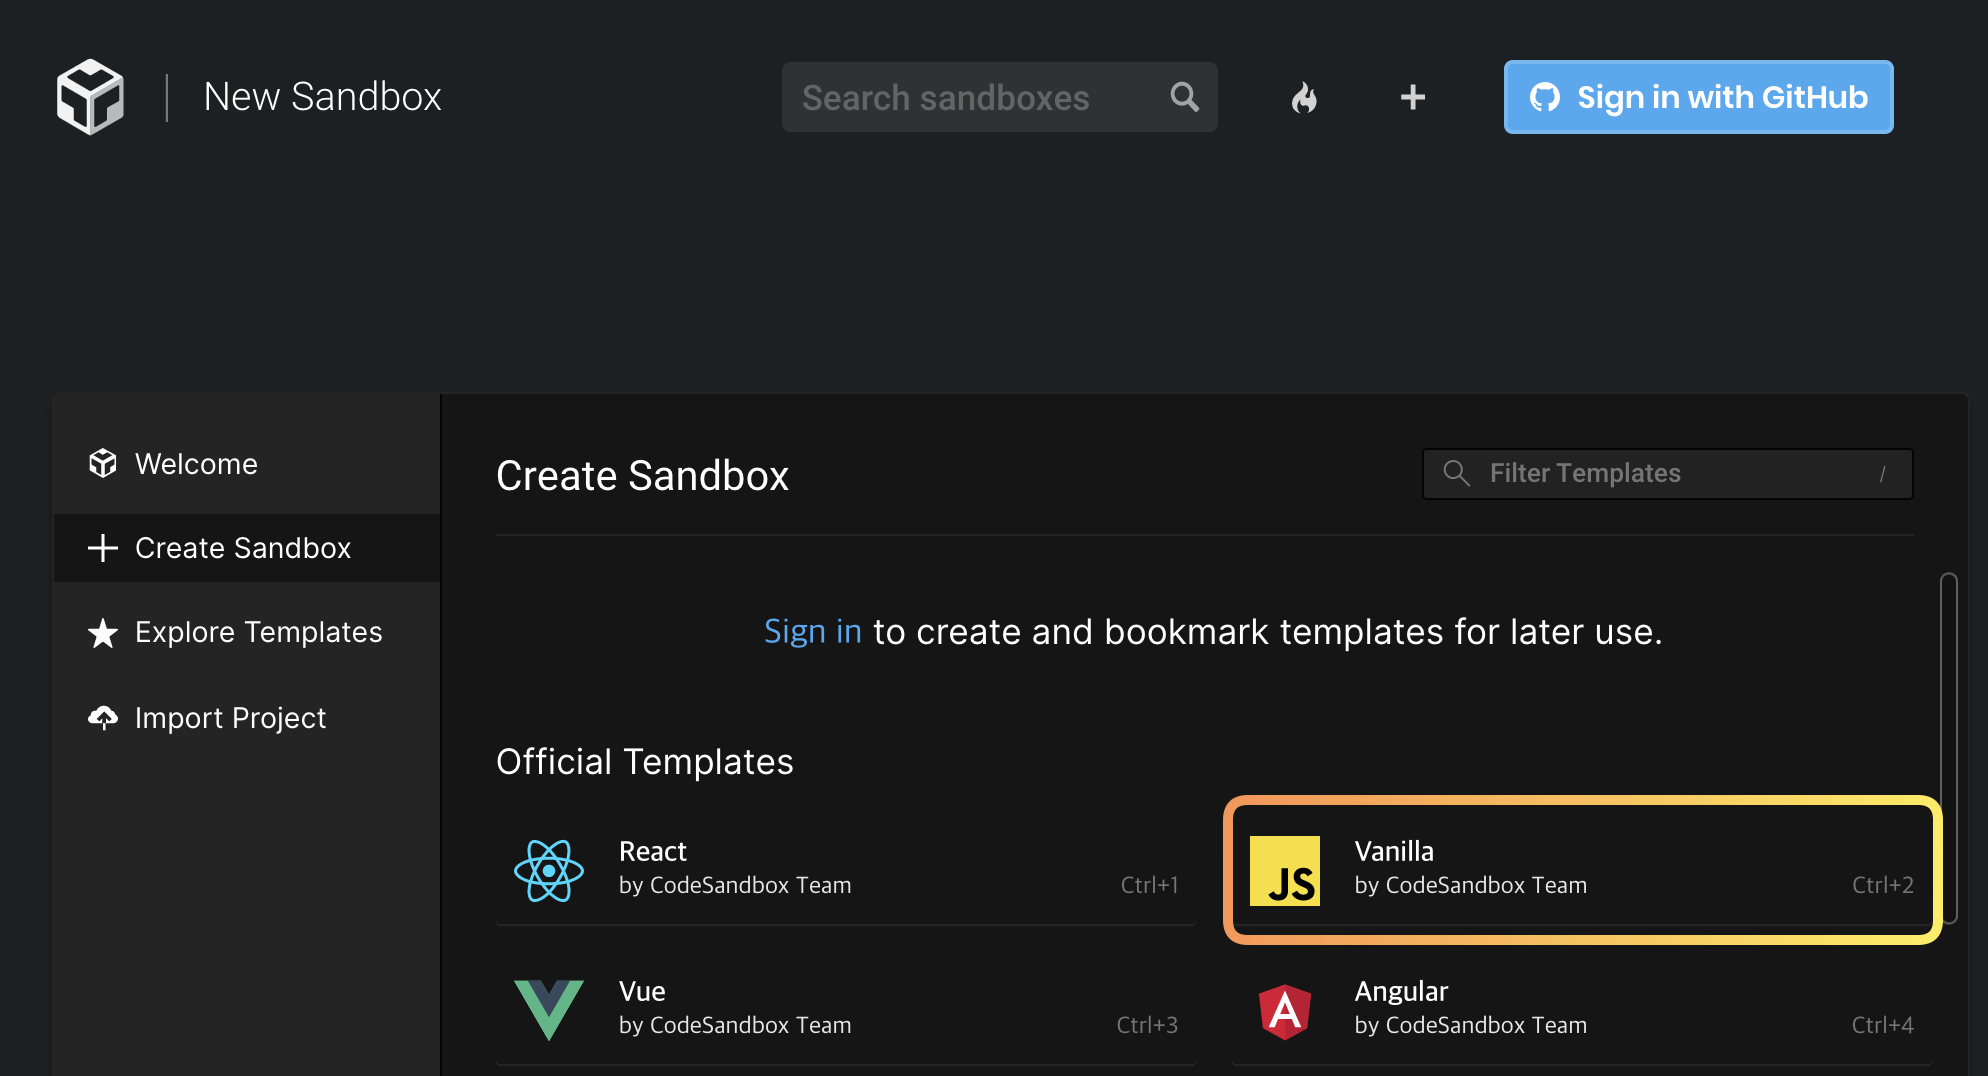Click the CodeSandbox cube logo
Image resolution: width=1988 pixels, height=1076 pixels.
point(90,97)
